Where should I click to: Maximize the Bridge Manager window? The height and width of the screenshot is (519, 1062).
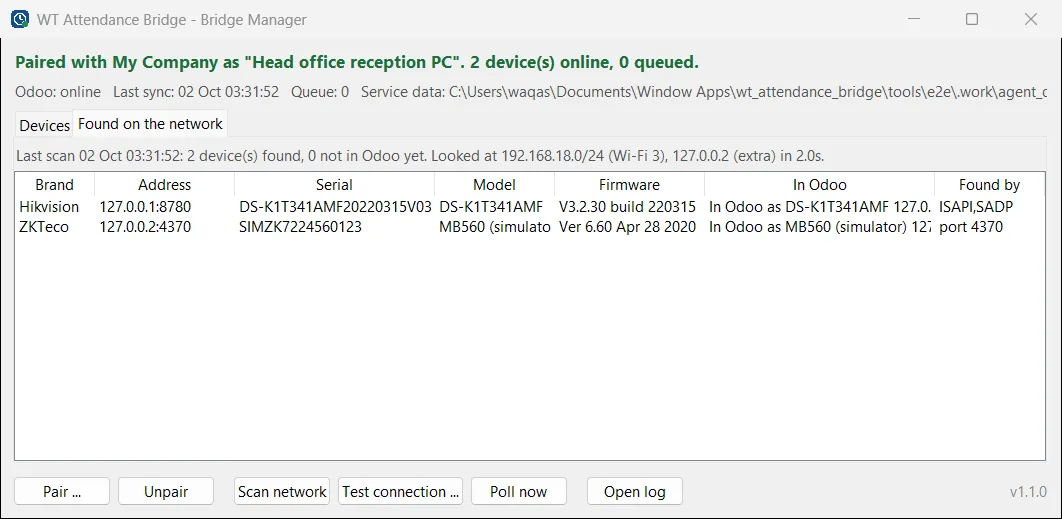(x=972, y=19)
